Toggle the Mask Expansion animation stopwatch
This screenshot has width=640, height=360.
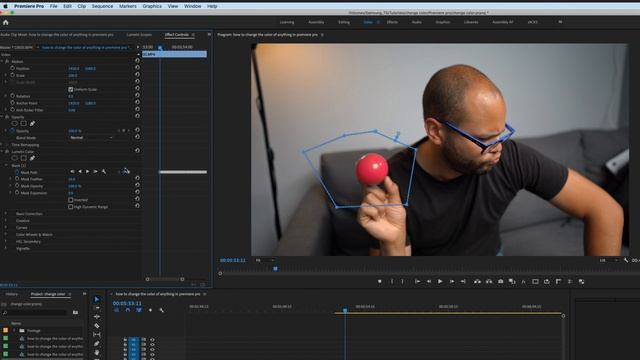[17, 193]
